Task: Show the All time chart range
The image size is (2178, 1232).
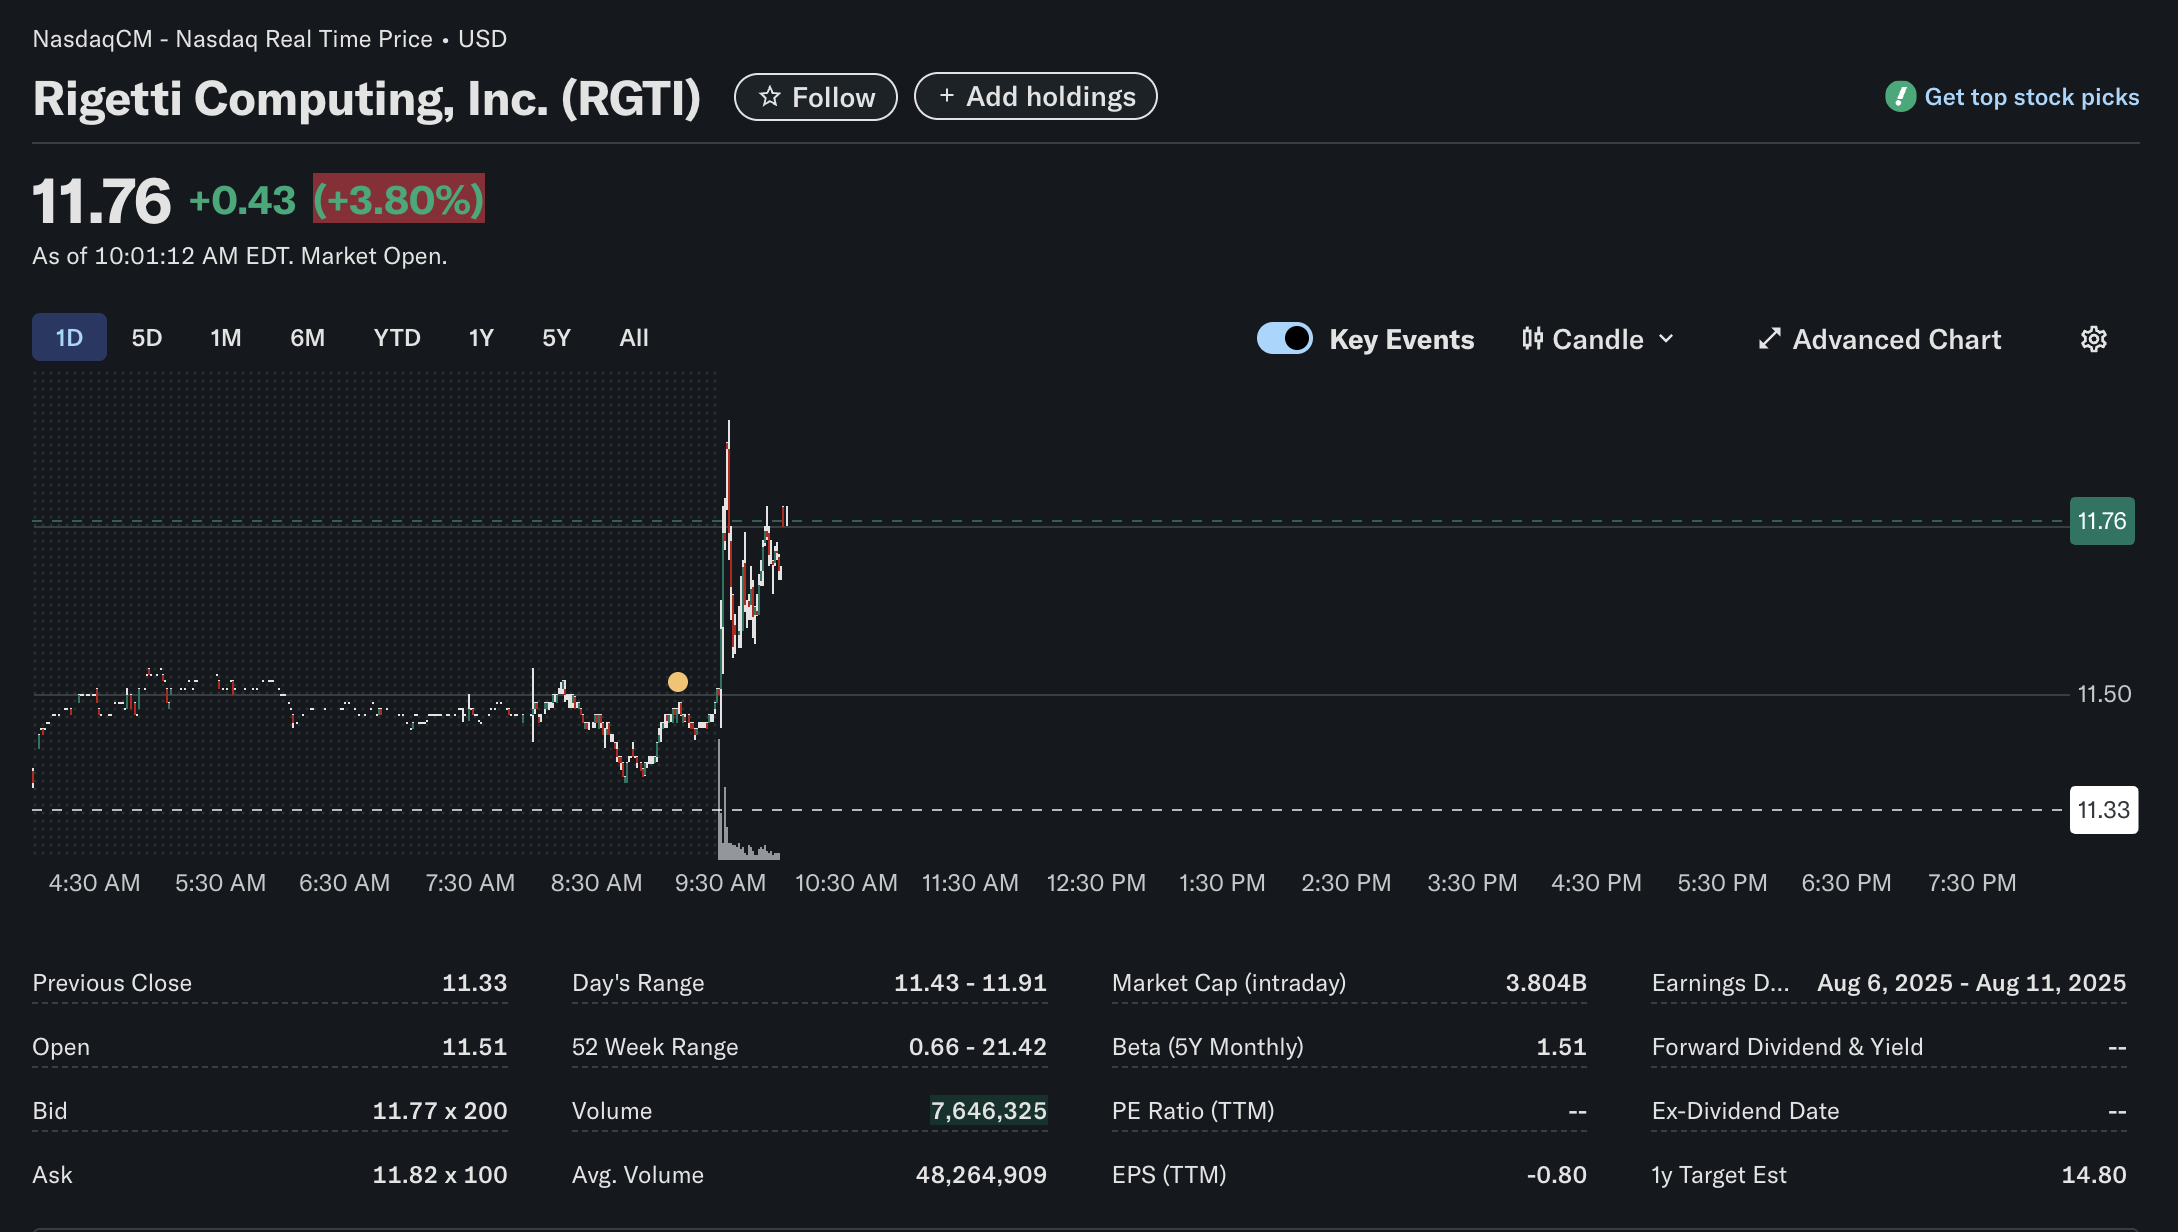Action: (634, 338)
